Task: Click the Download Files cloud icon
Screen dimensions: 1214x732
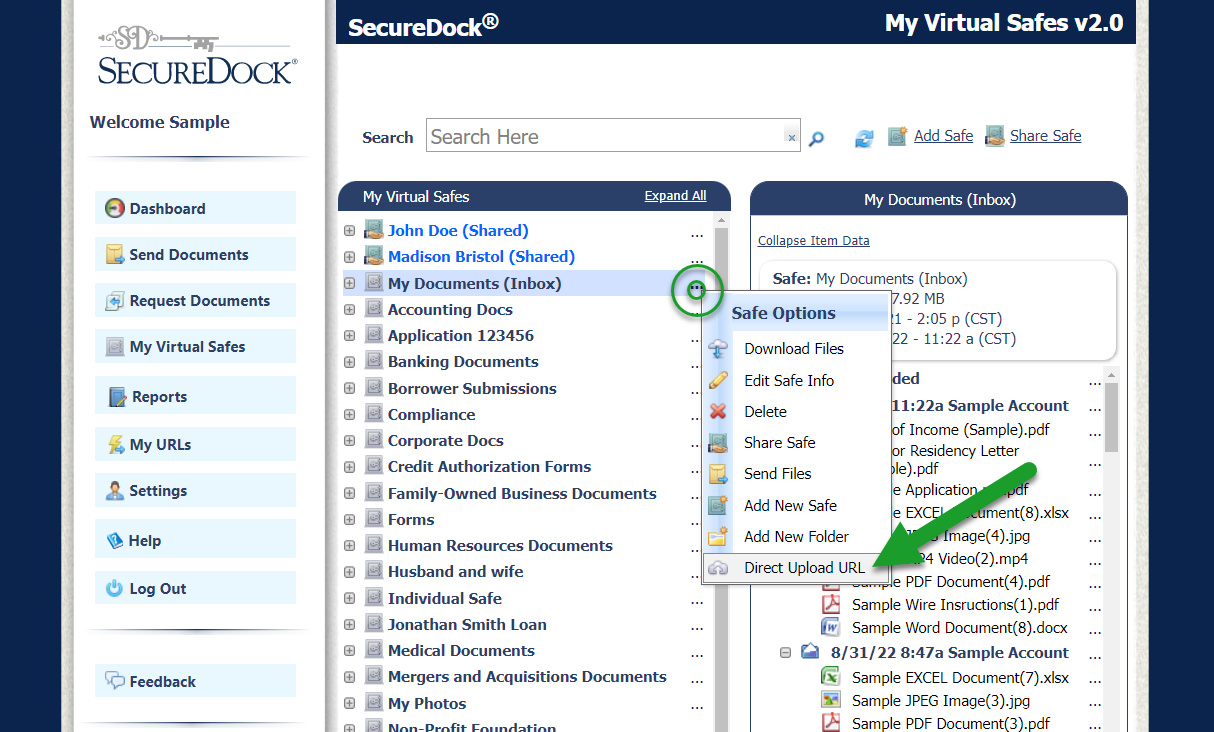Action: (718, 348)
